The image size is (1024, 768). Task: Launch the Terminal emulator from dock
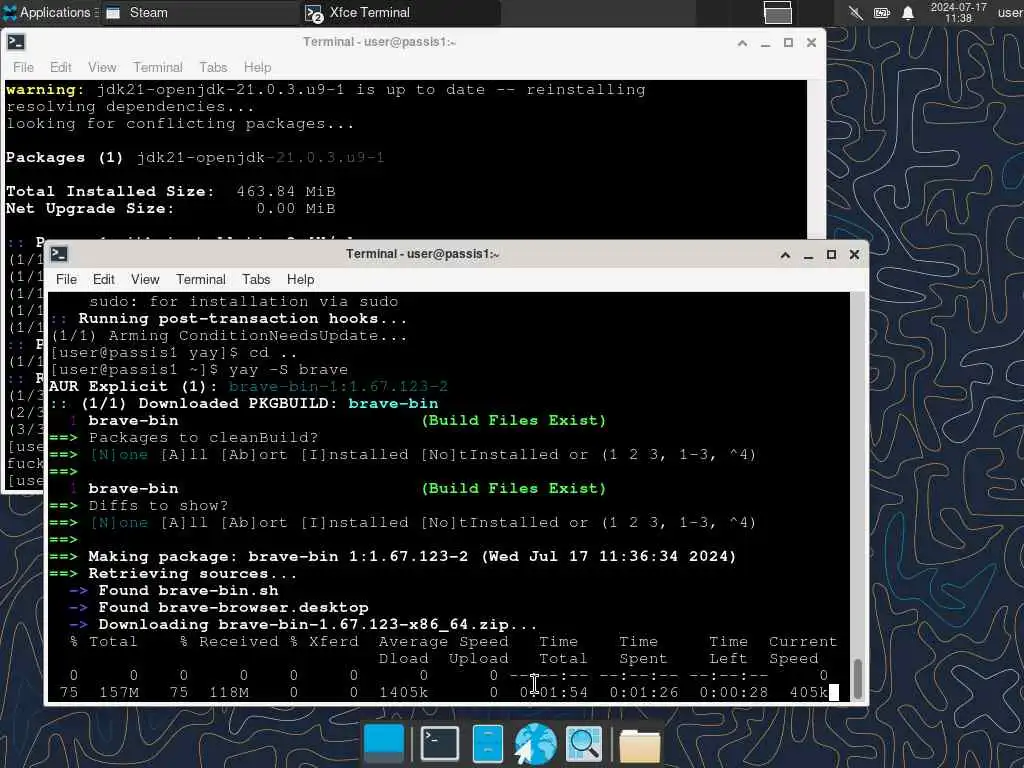click(x=440, y=743)
